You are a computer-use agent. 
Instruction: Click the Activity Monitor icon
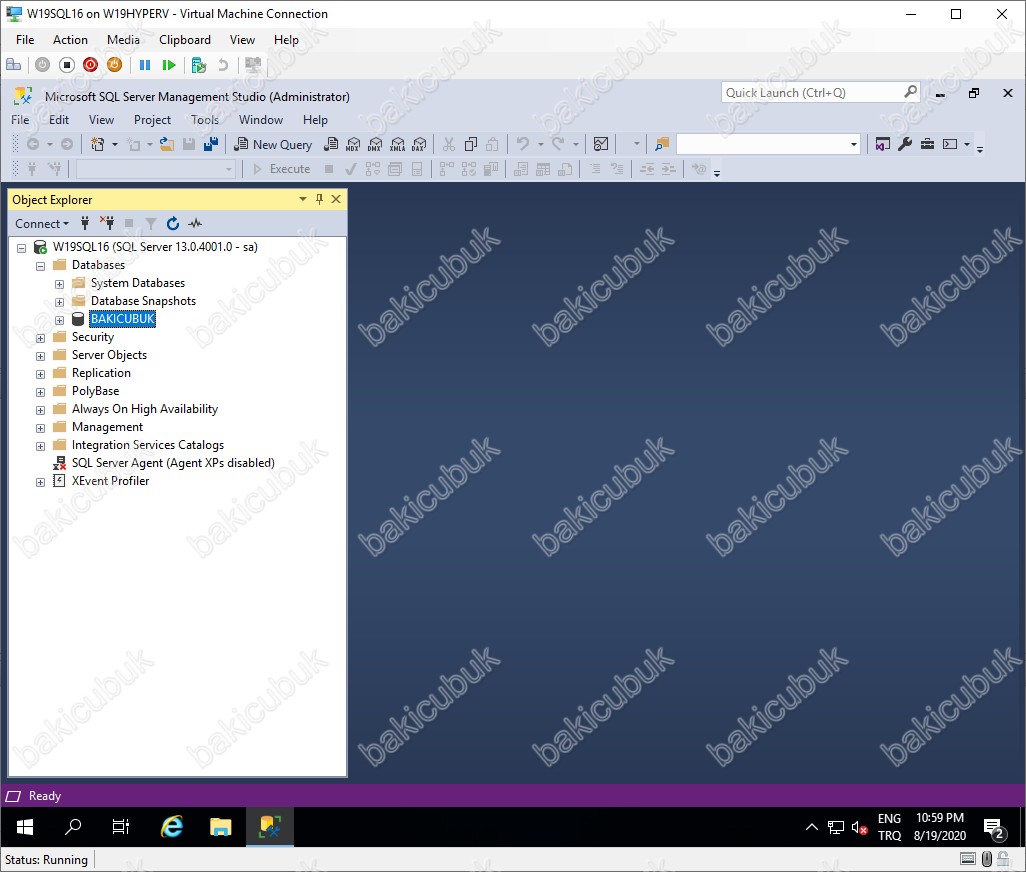[x=601, y=144]
